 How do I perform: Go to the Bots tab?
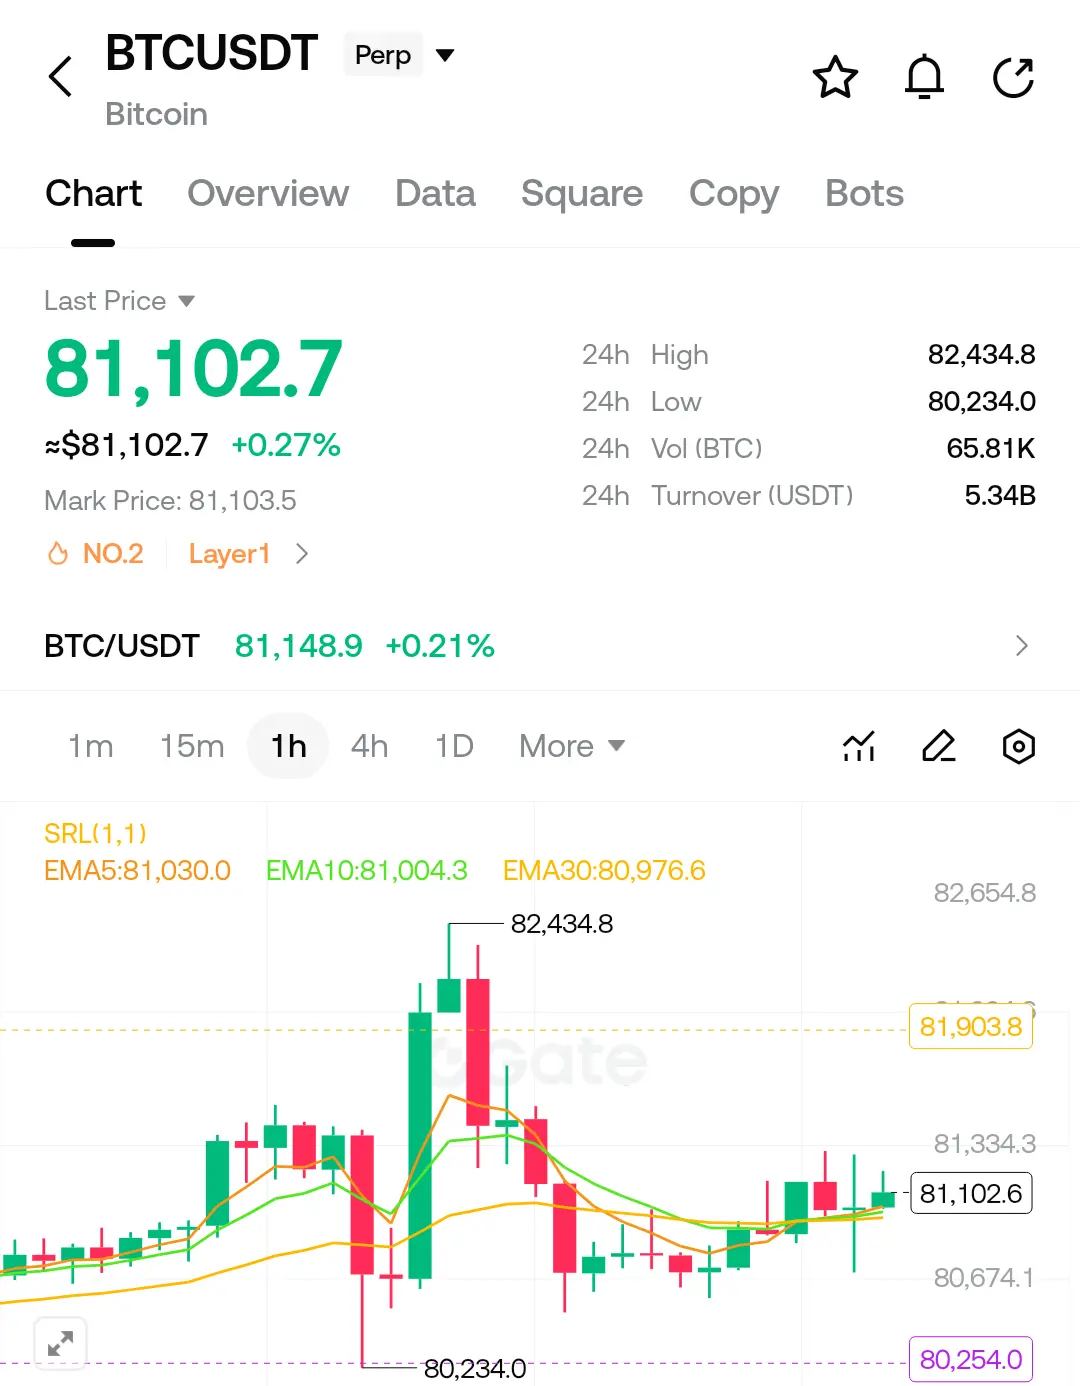[864, 194]
